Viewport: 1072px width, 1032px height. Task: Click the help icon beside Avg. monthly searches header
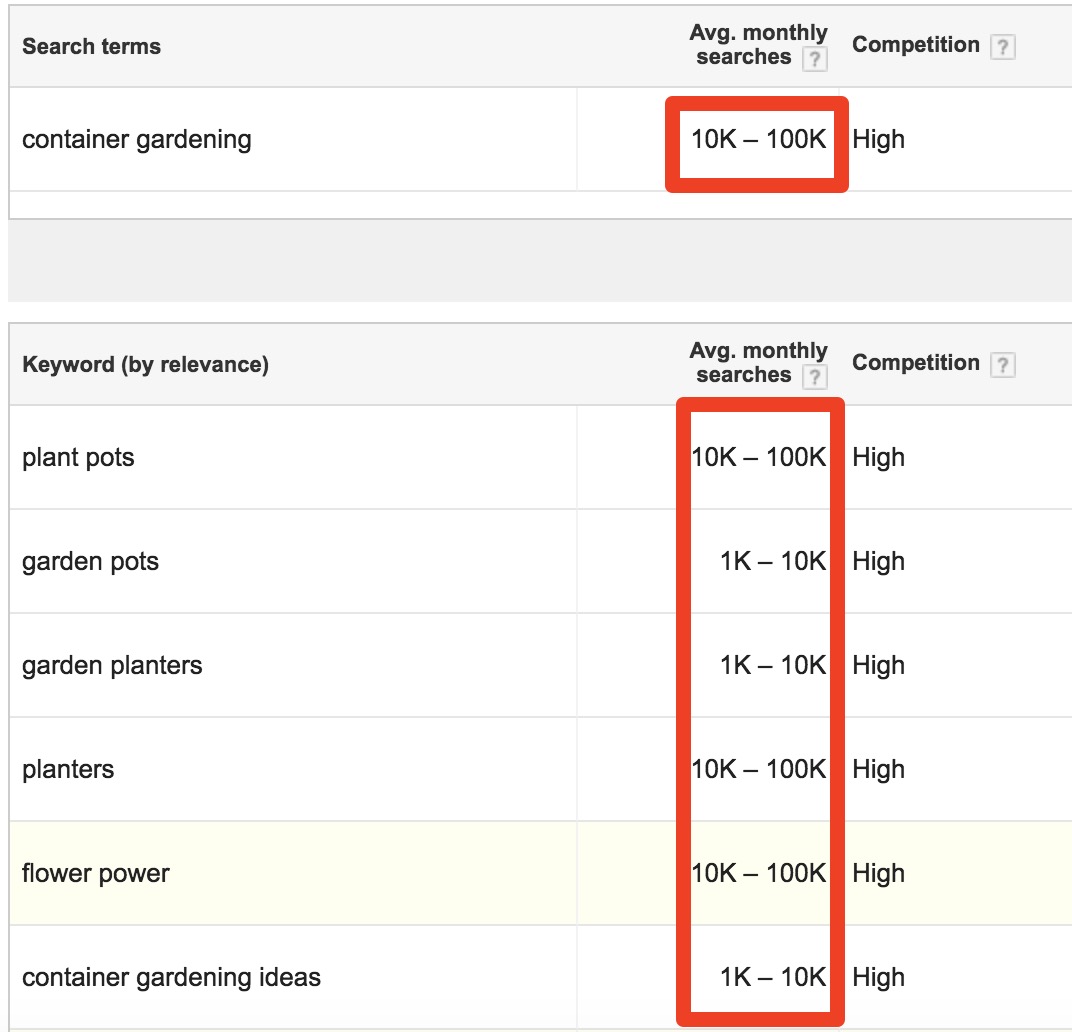tap(816, 58)
